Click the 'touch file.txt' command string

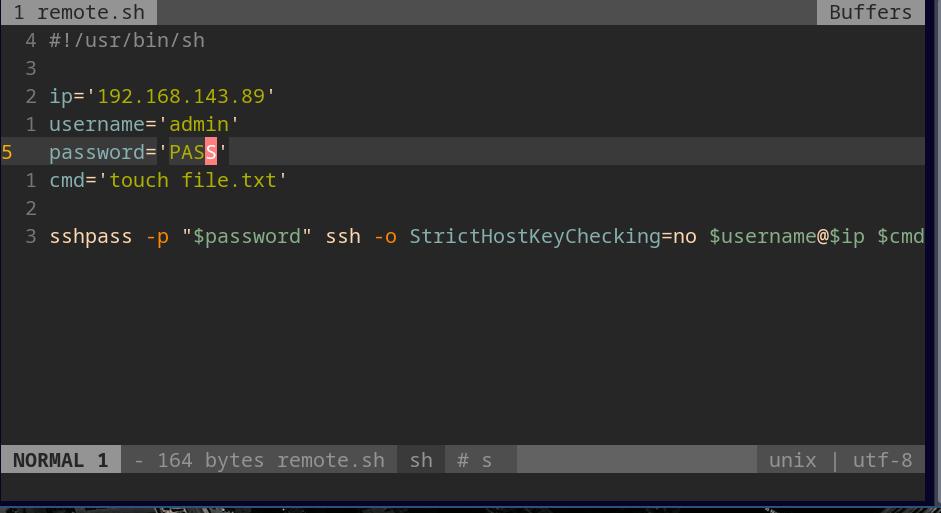[192, 180]
